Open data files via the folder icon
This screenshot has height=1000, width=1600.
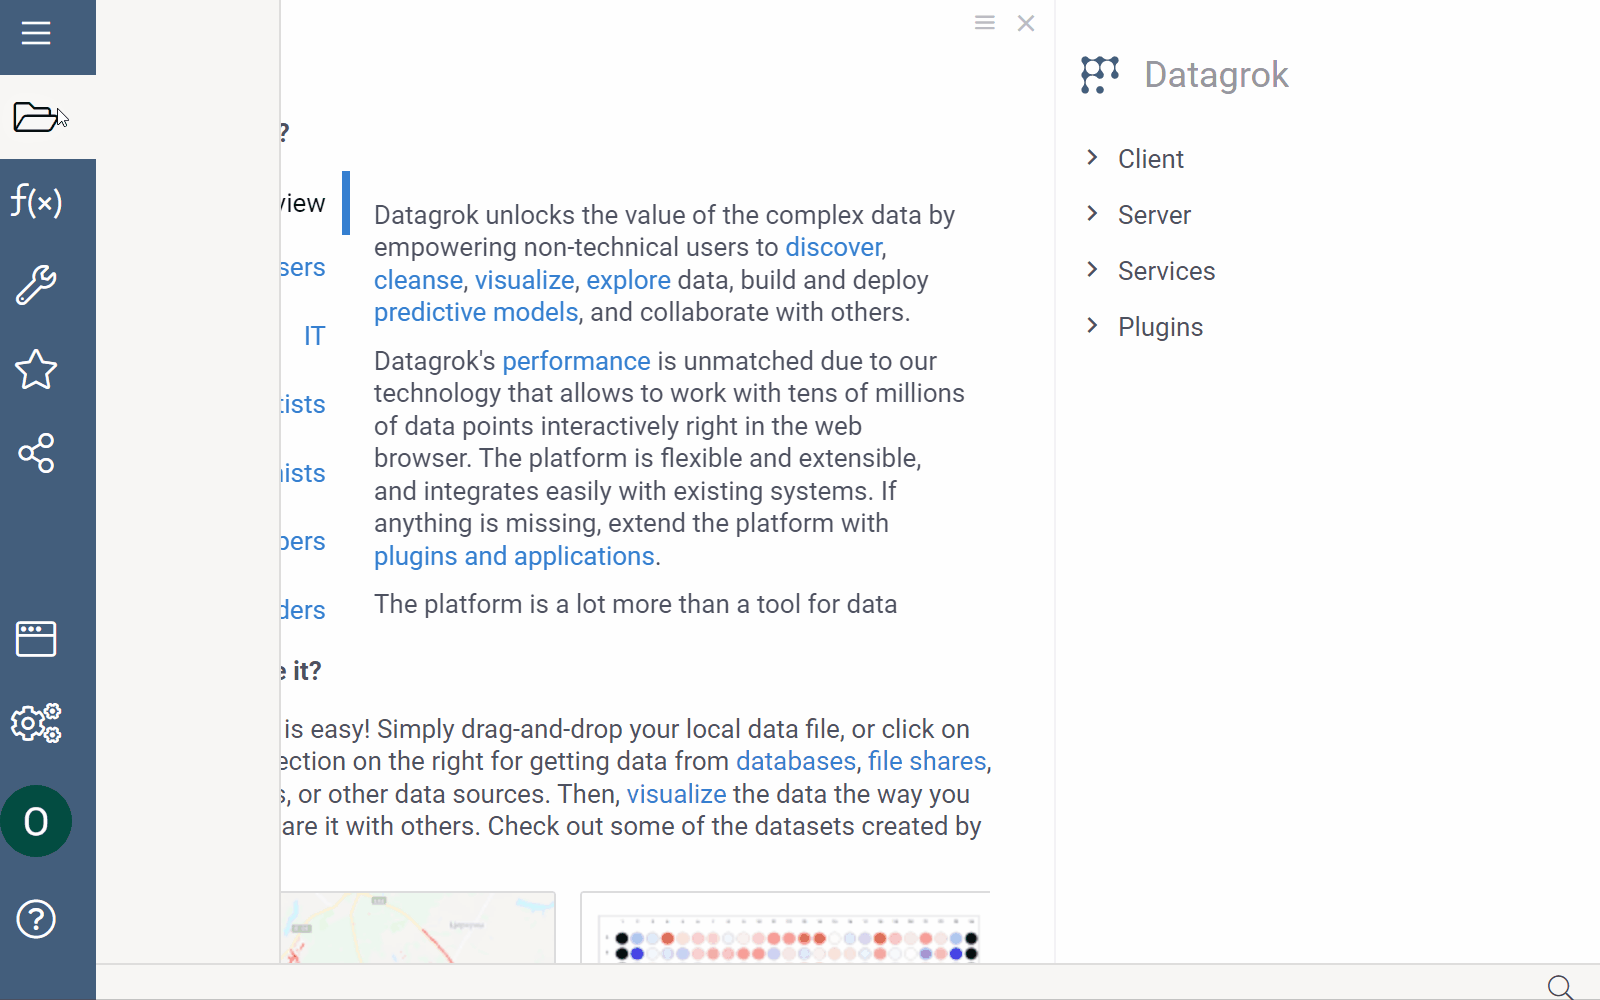36,117
